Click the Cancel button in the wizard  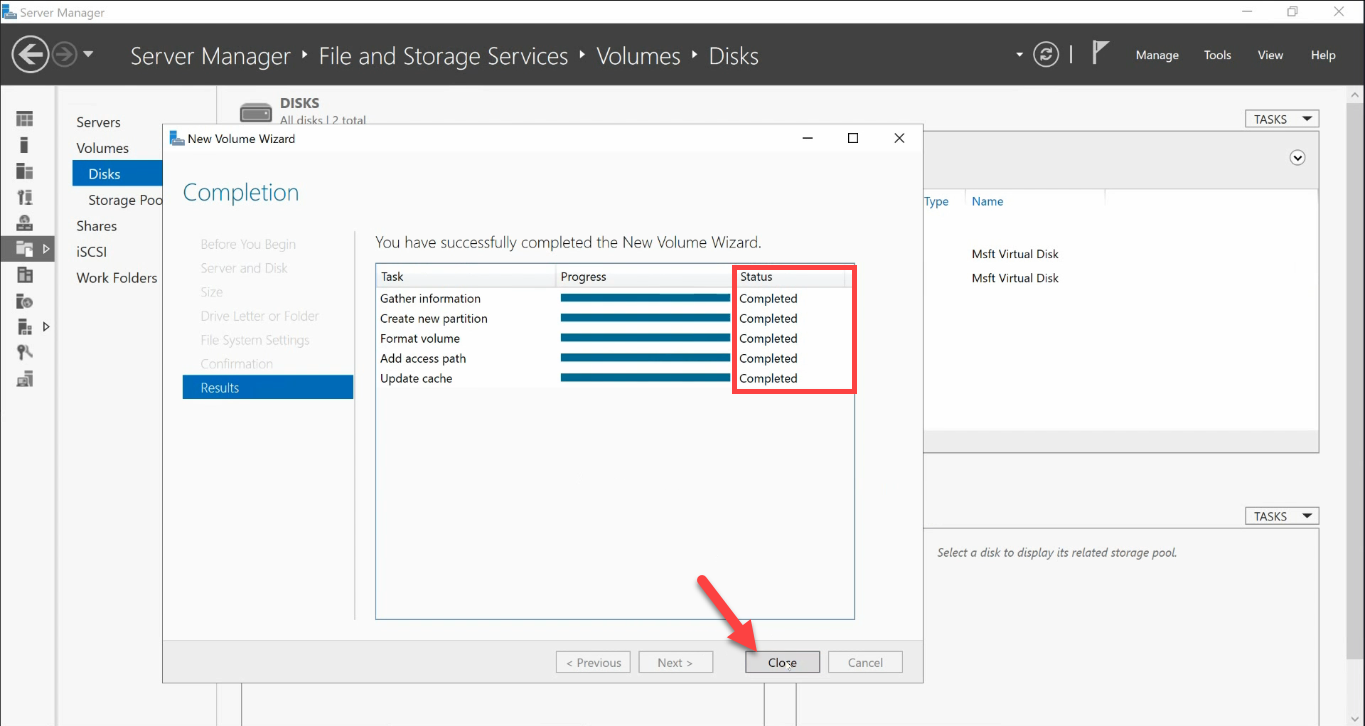point(865,662)
